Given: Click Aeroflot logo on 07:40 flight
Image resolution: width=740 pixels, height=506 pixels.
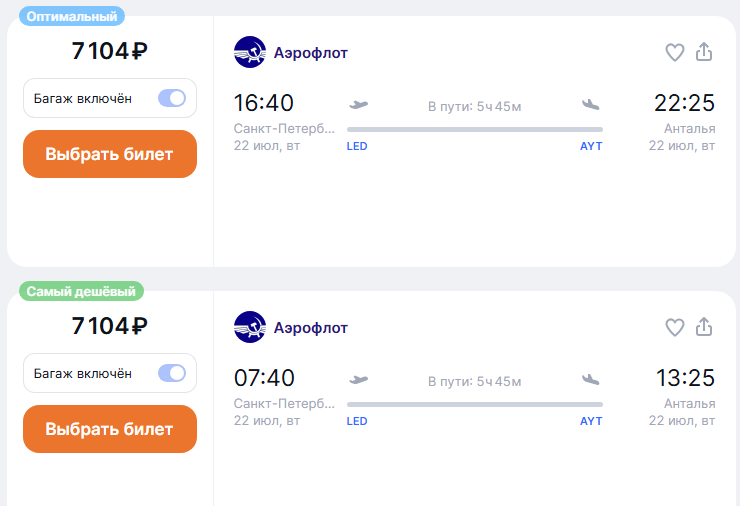Looking at the screenshot, I should [x=250, y=327].
